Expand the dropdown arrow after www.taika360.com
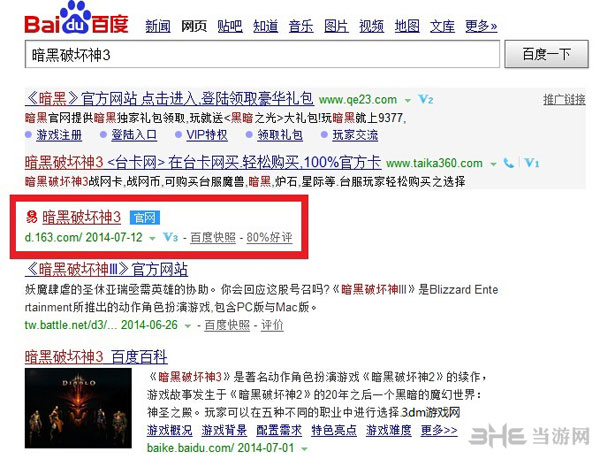 [494, 164]
